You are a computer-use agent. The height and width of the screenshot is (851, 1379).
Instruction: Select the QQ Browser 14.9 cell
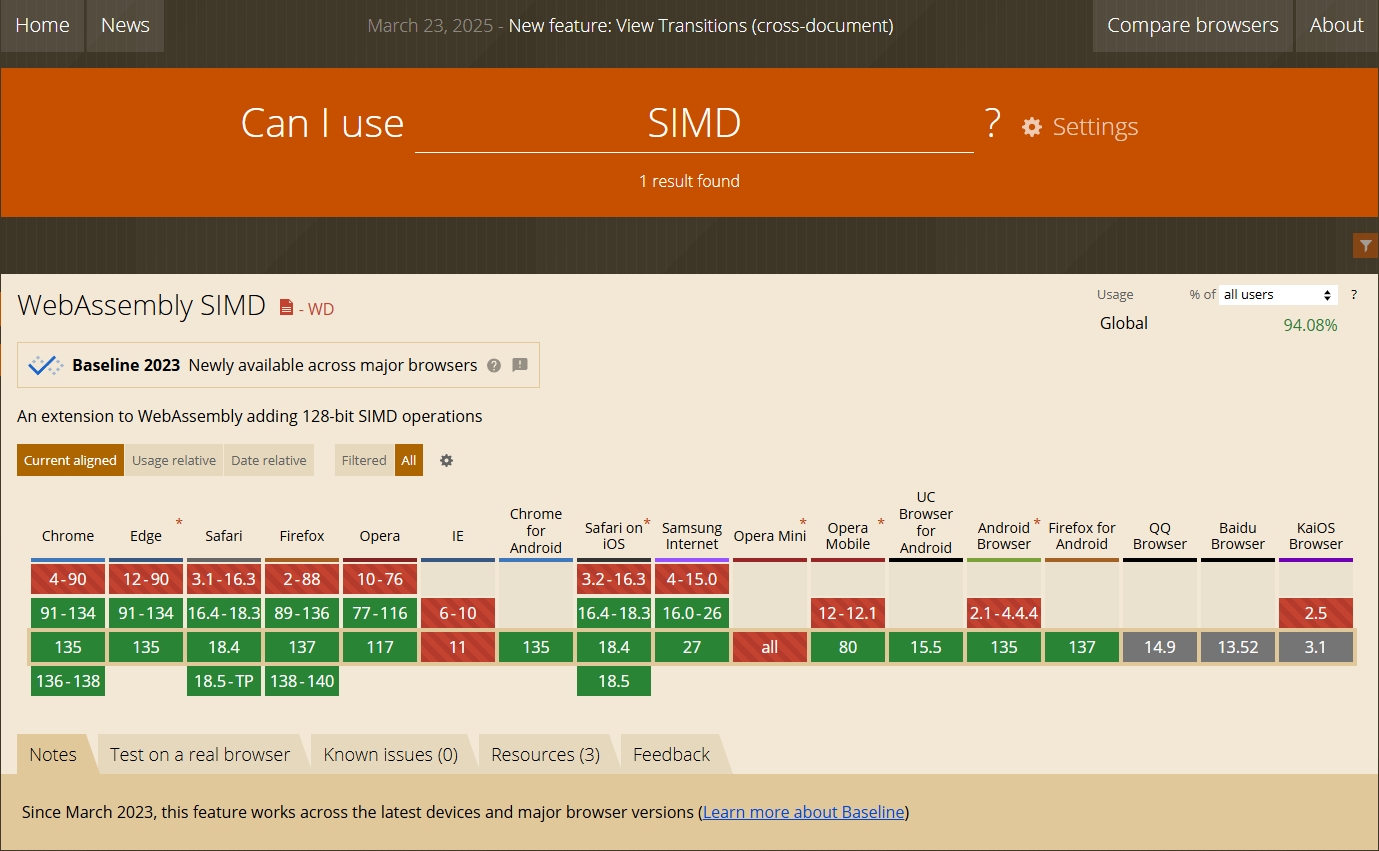pos(1160,647)
